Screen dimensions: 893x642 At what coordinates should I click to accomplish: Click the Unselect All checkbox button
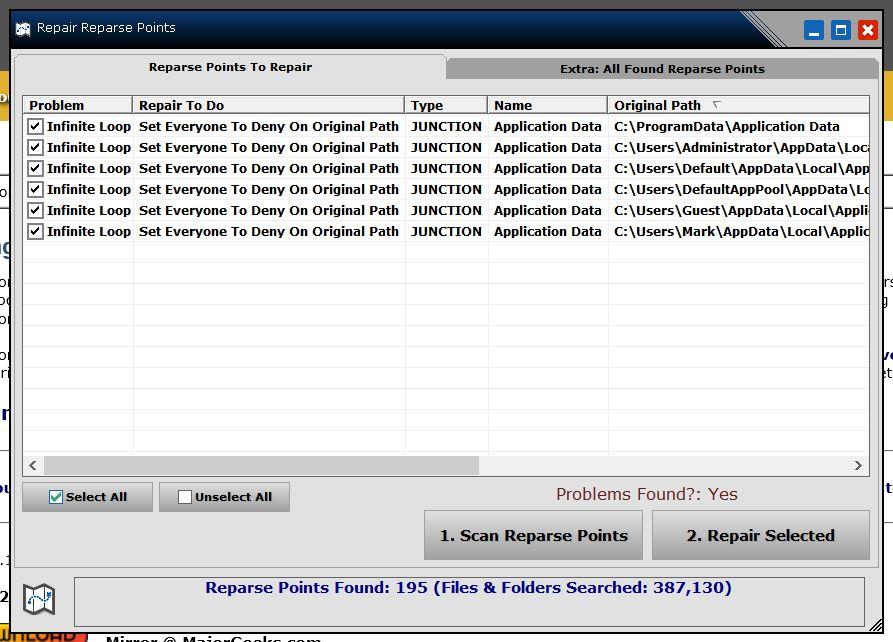(x=224, y=497)
